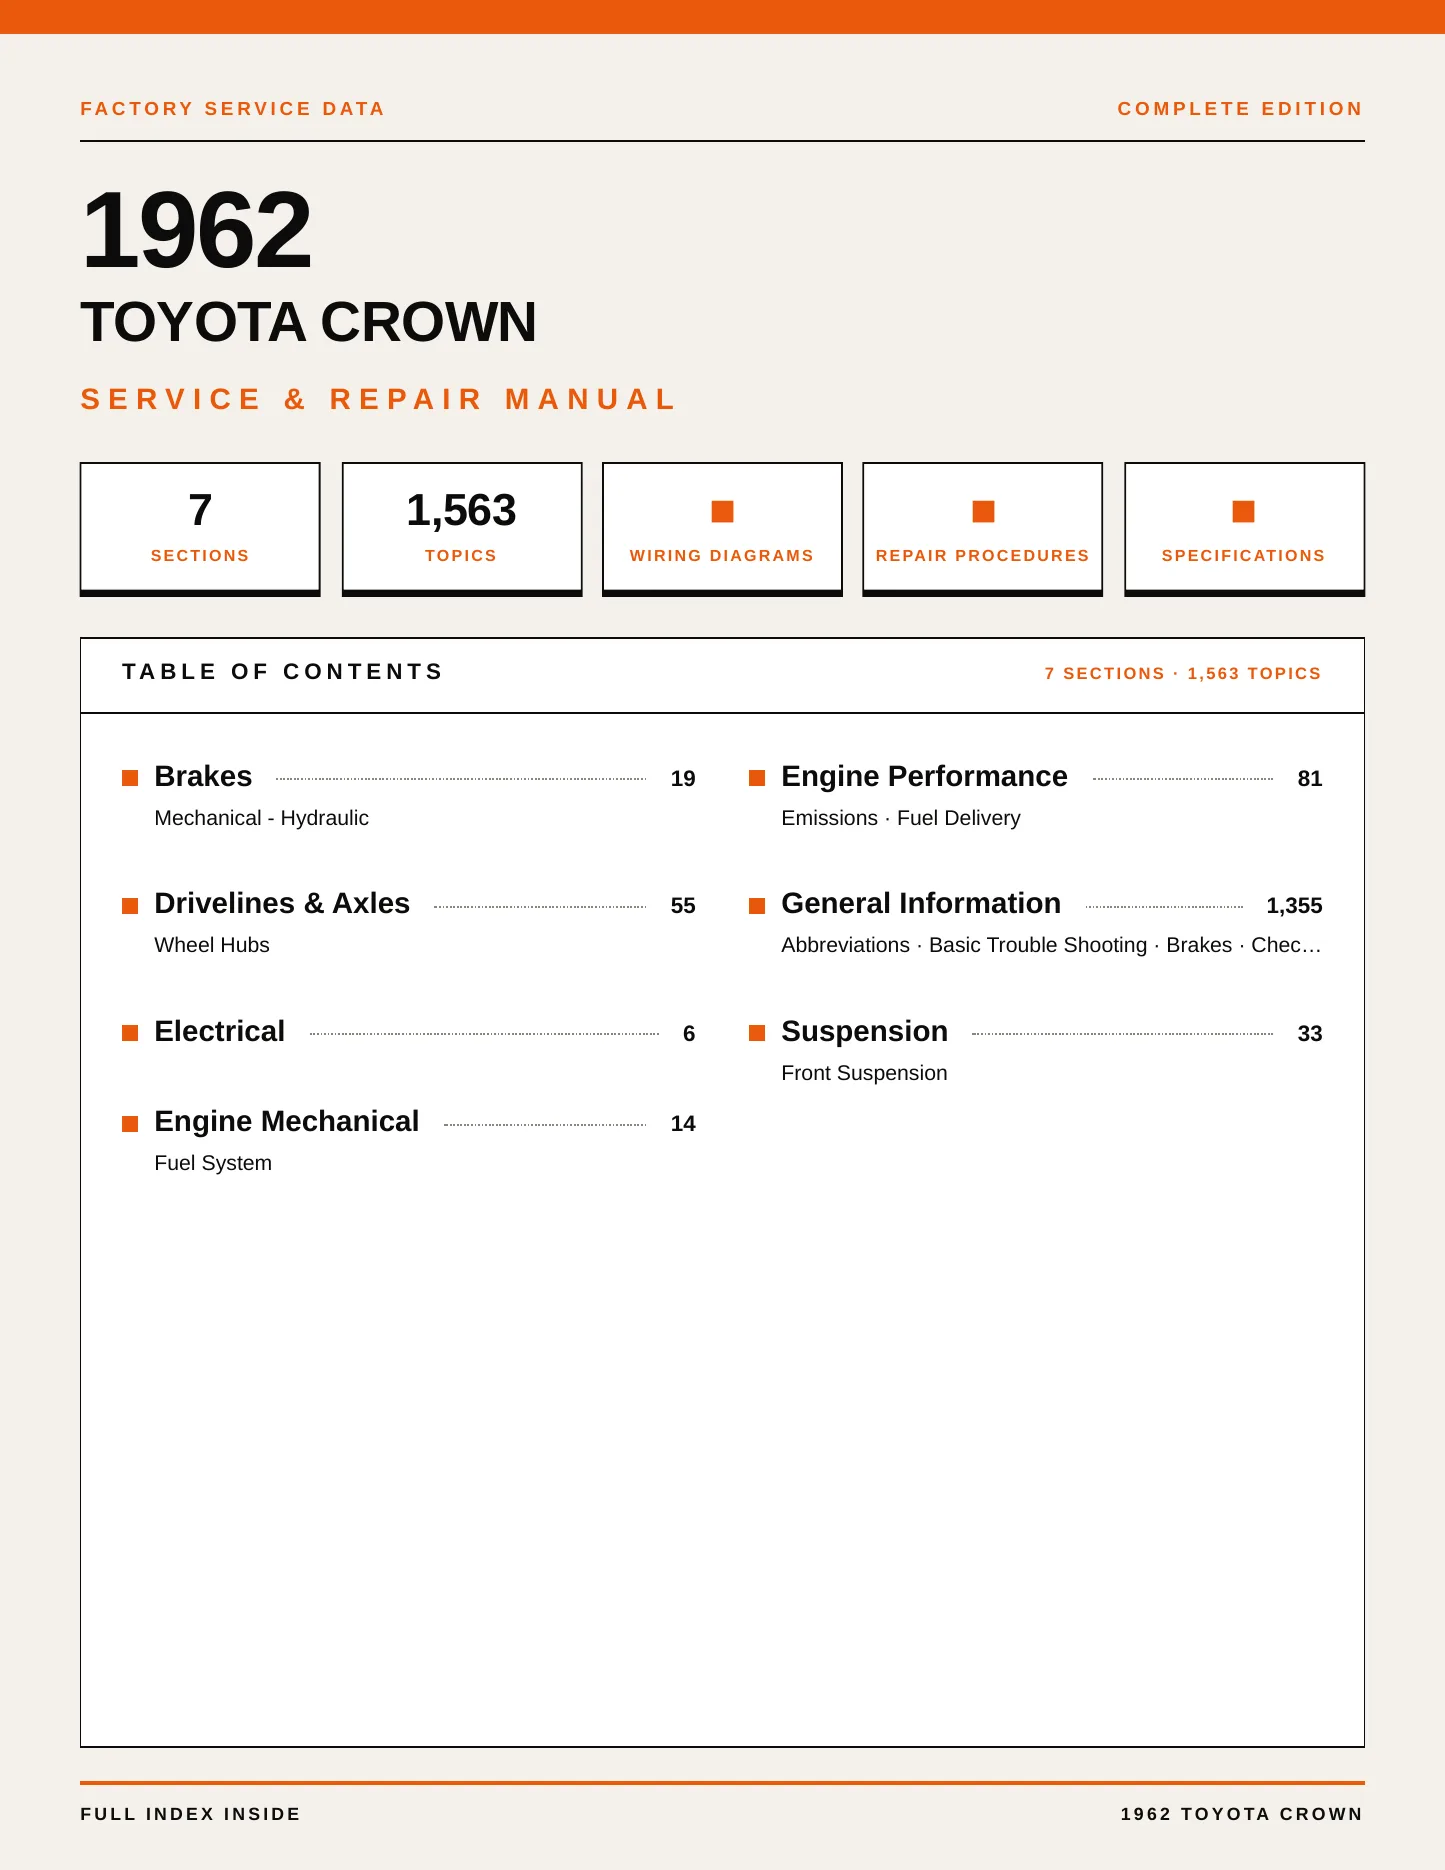Image resolution: width=1445 pixels, height=1870 pixels.
Task: Go to the Engine Mechanical section
Action: (x=287, y=1122)
